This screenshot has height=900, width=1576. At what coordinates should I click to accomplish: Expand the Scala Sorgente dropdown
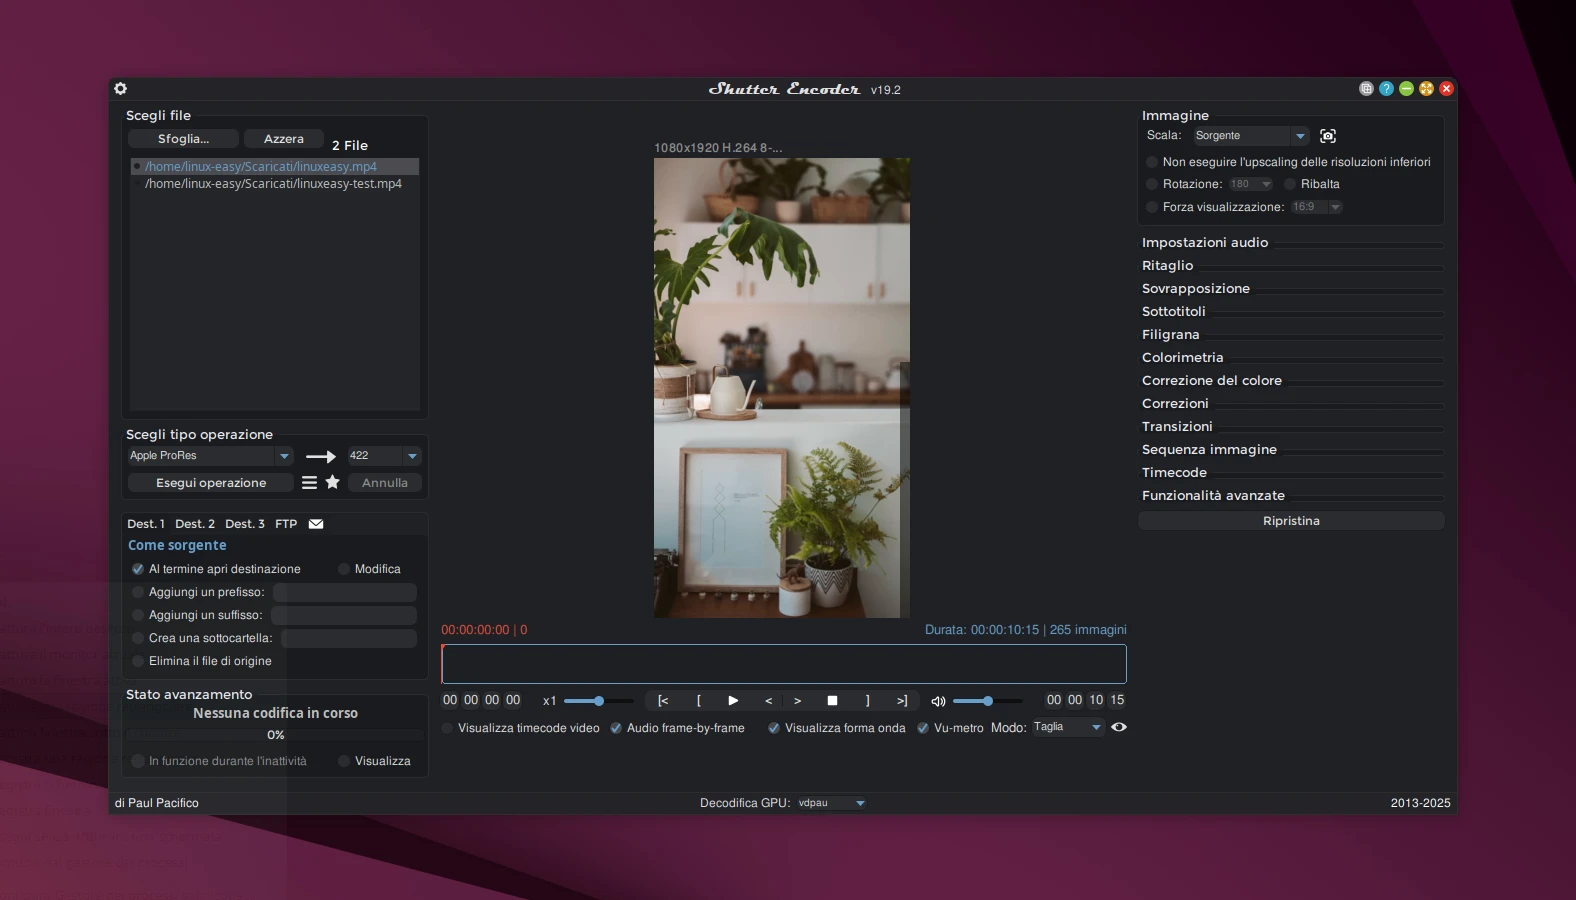point(1251,136)
